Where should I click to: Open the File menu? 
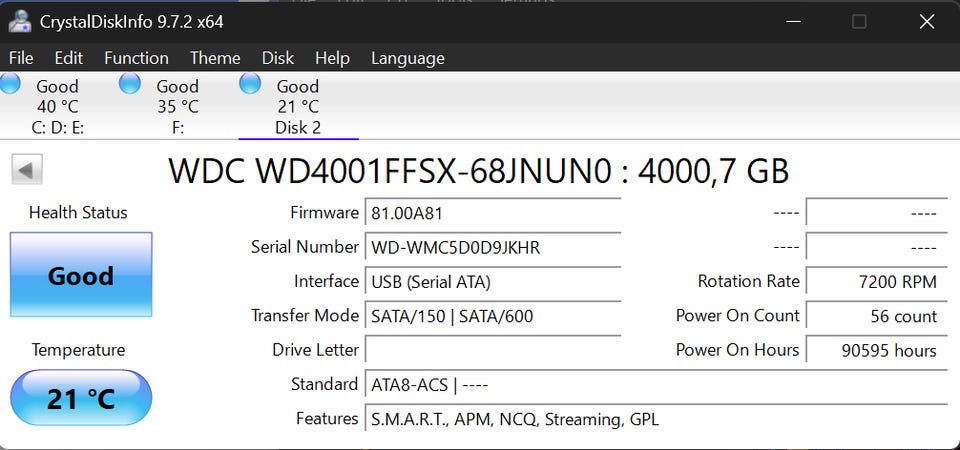point(21,58)
